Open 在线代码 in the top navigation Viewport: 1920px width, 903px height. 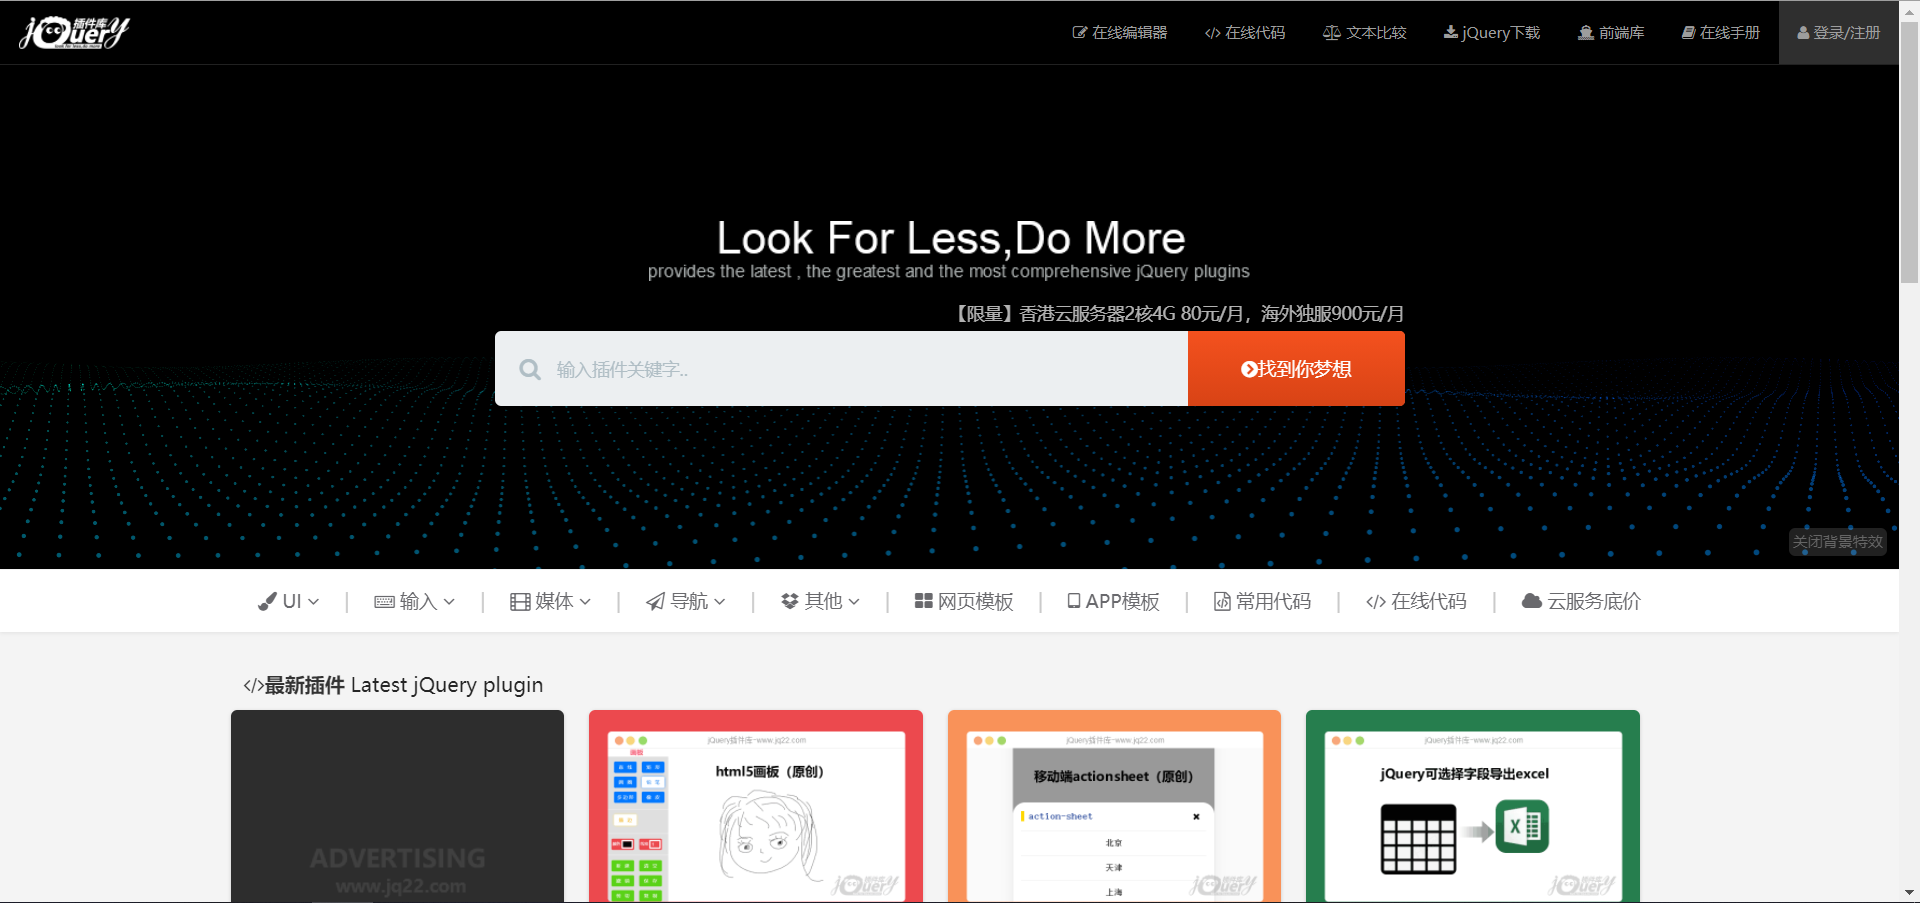tap(1245, 33)
